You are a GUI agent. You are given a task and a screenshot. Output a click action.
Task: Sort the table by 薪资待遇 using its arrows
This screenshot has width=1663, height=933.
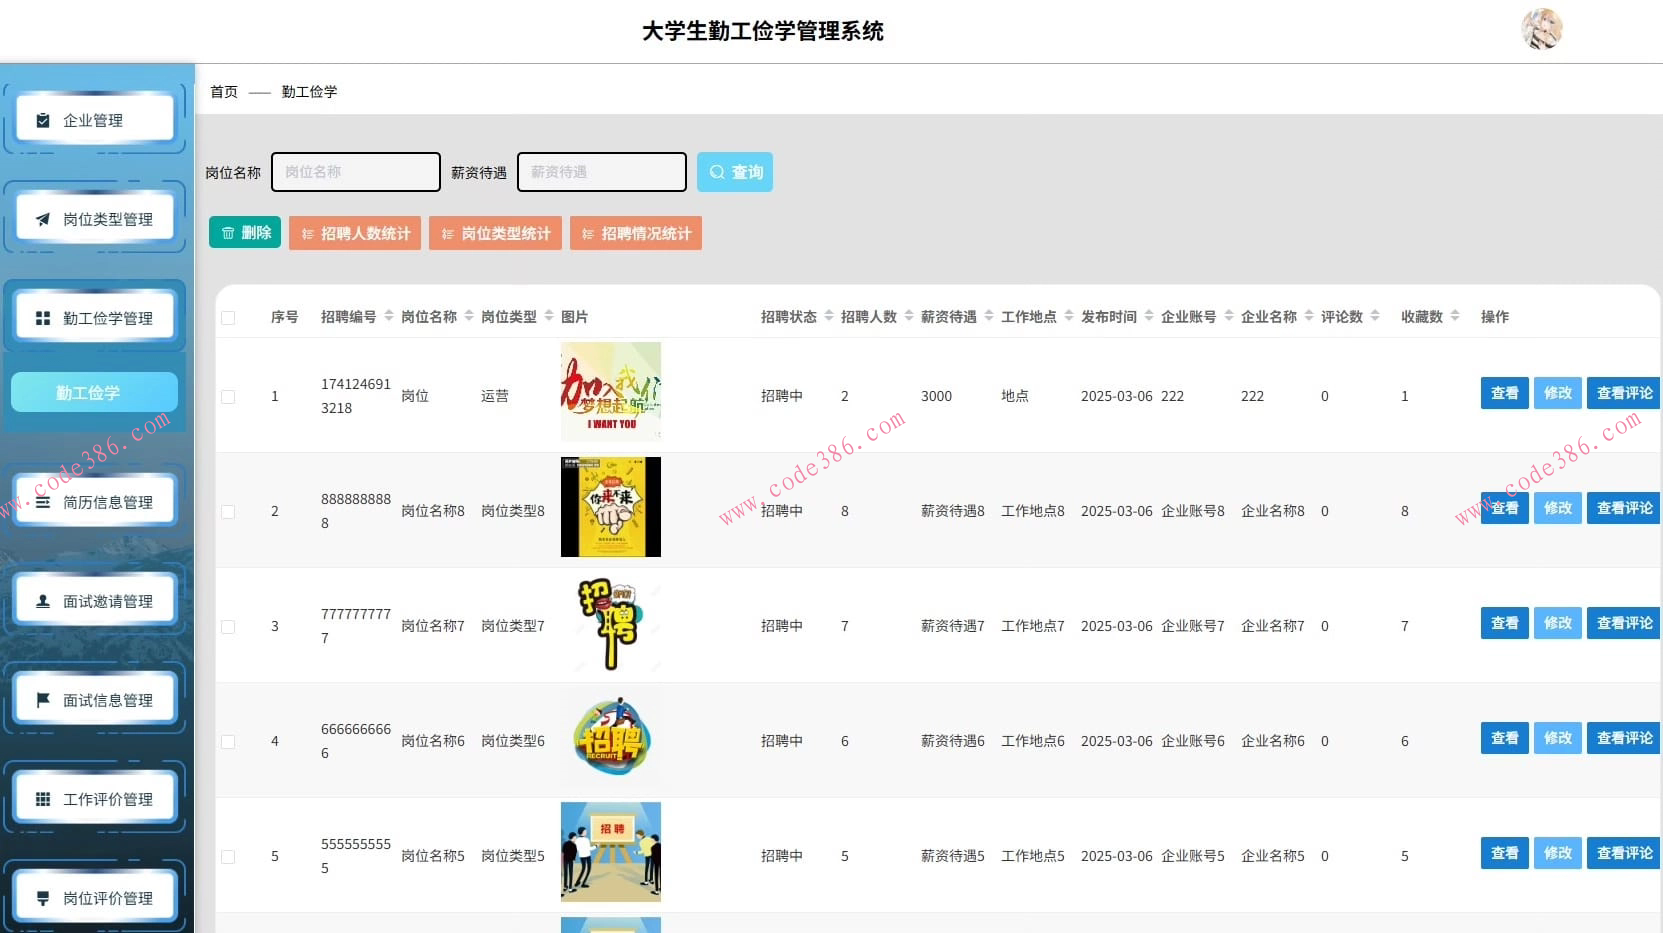(x=989, y=316)
